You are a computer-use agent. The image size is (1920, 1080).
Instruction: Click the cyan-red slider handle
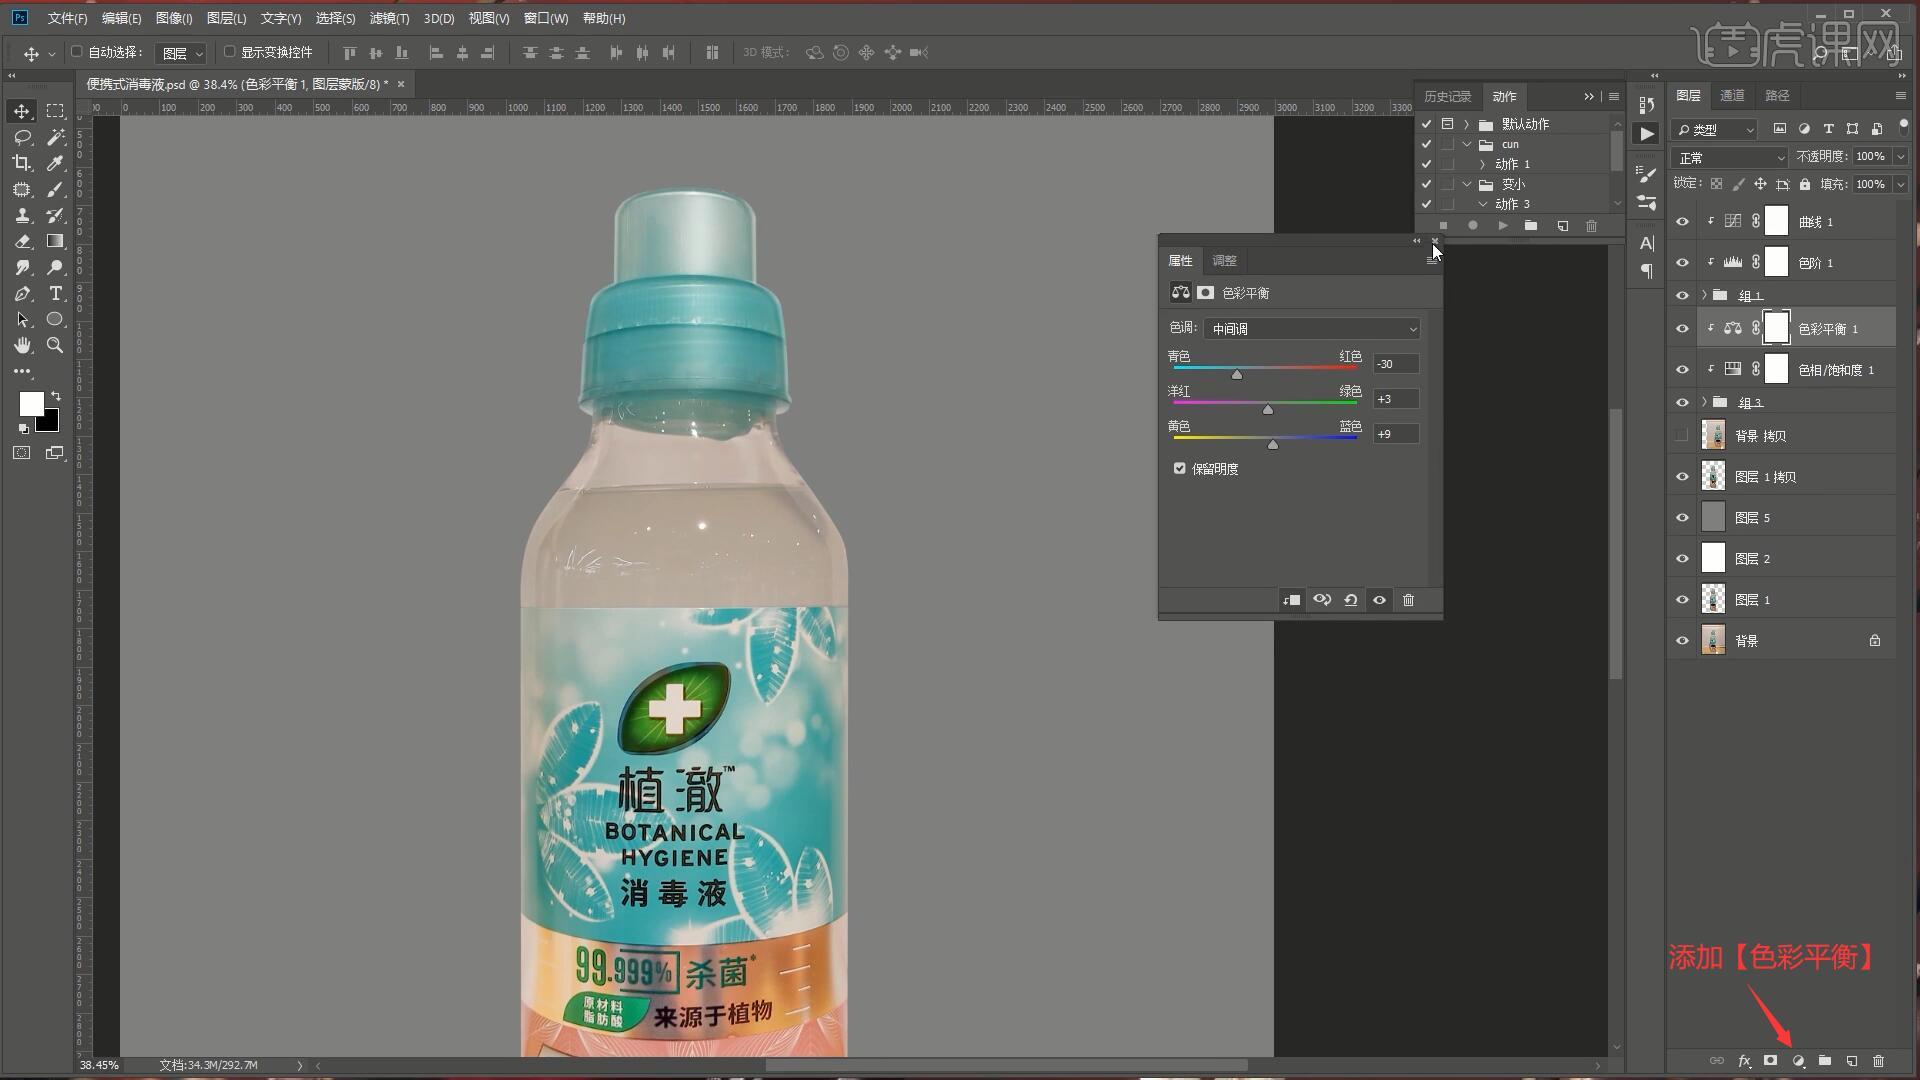1237,375
